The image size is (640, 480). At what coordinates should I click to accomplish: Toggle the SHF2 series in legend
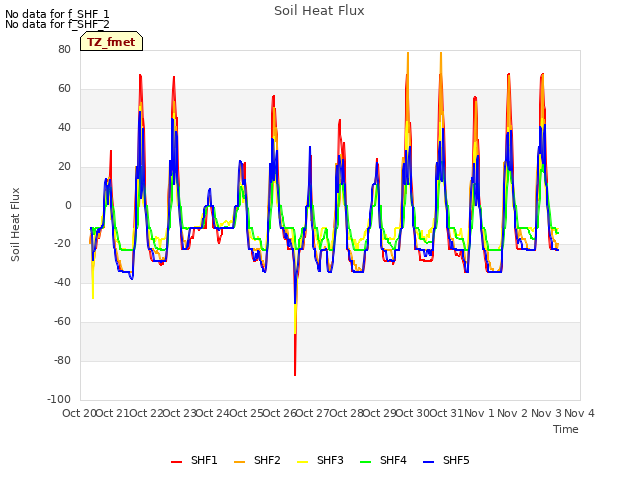point(257,460)
